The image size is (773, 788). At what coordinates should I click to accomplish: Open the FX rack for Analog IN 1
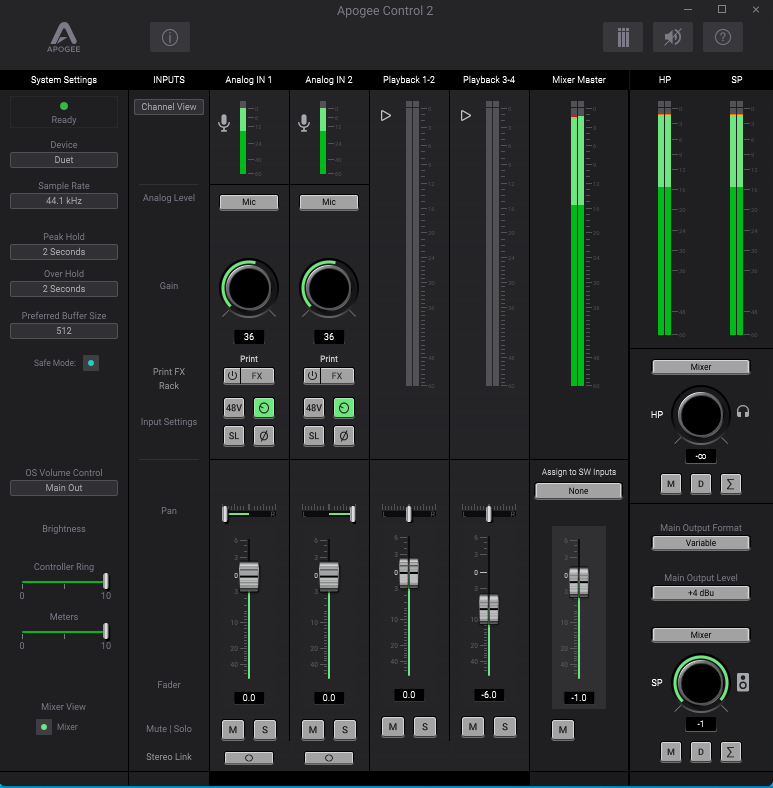[257, 376]
